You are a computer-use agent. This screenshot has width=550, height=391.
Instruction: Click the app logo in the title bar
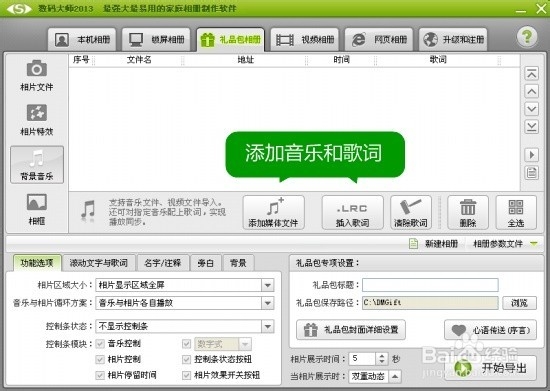click(x=19, y=8)
